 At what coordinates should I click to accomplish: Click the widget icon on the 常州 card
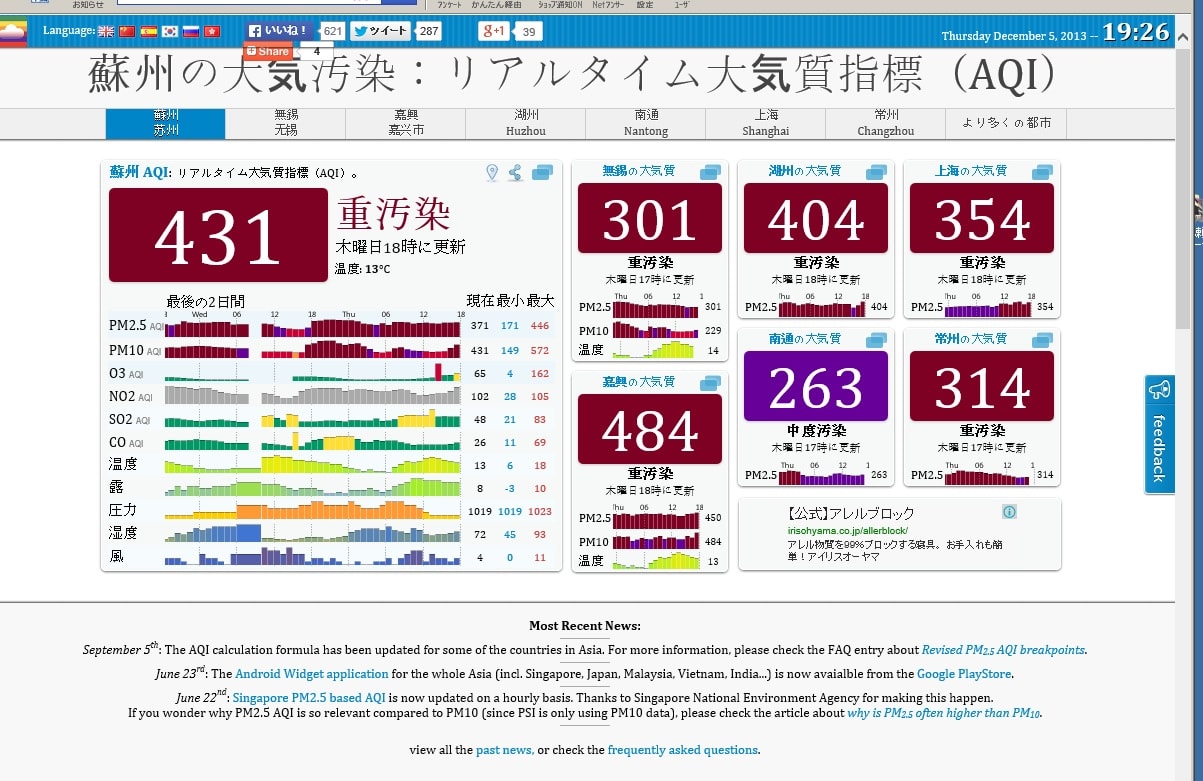point(1042,340)
